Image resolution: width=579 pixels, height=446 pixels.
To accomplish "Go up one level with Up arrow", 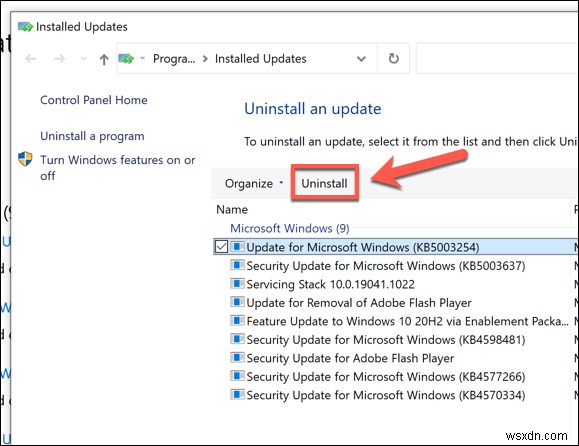I will [104, 59].
